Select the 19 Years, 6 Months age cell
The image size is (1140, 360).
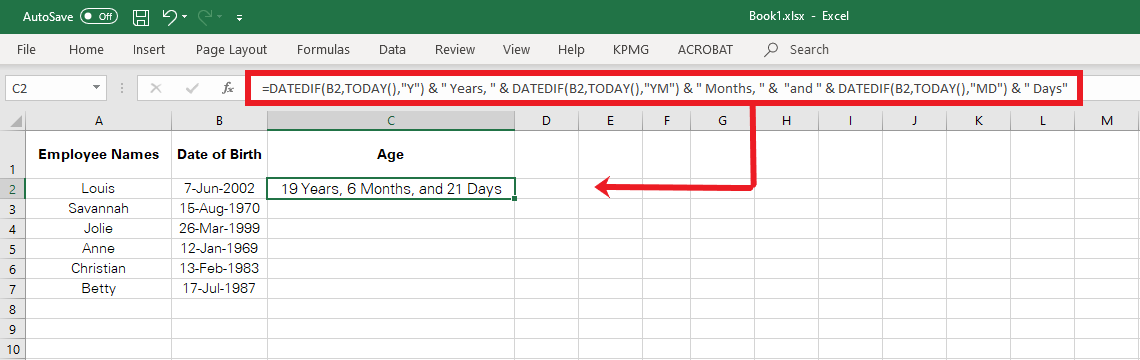tap(391, 189)
